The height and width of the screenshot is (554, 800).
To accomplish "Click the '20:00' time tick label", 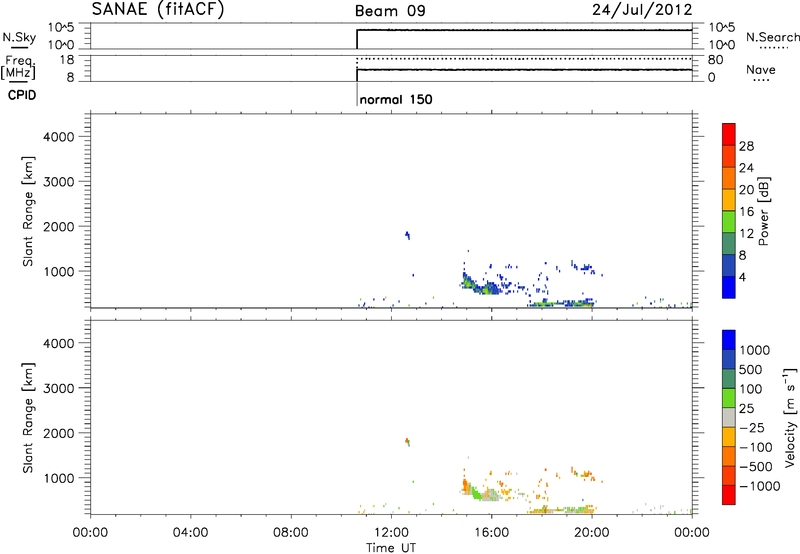I will click(x=591, y=533).
